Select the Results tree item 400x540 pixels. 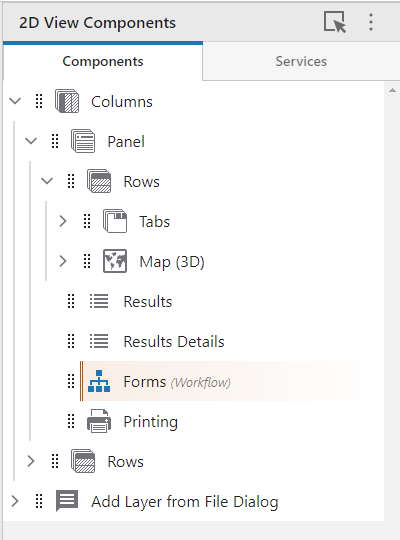(147, 301)
